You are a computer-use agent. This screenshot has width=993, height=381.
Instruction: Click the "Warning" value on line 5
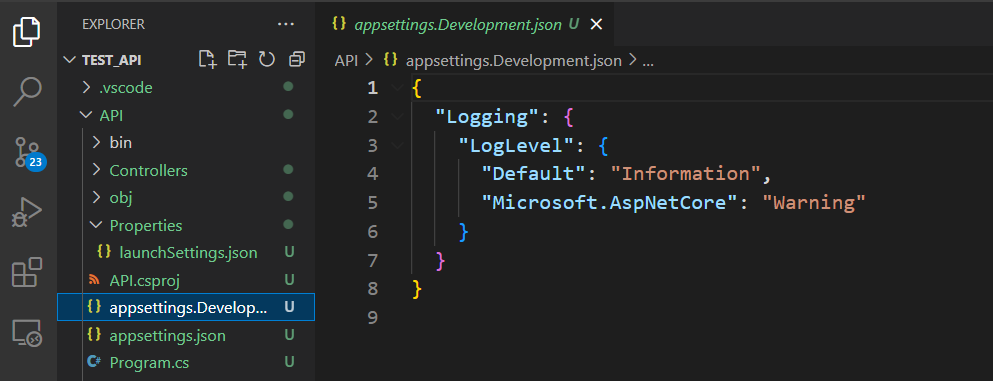[814, 203]
